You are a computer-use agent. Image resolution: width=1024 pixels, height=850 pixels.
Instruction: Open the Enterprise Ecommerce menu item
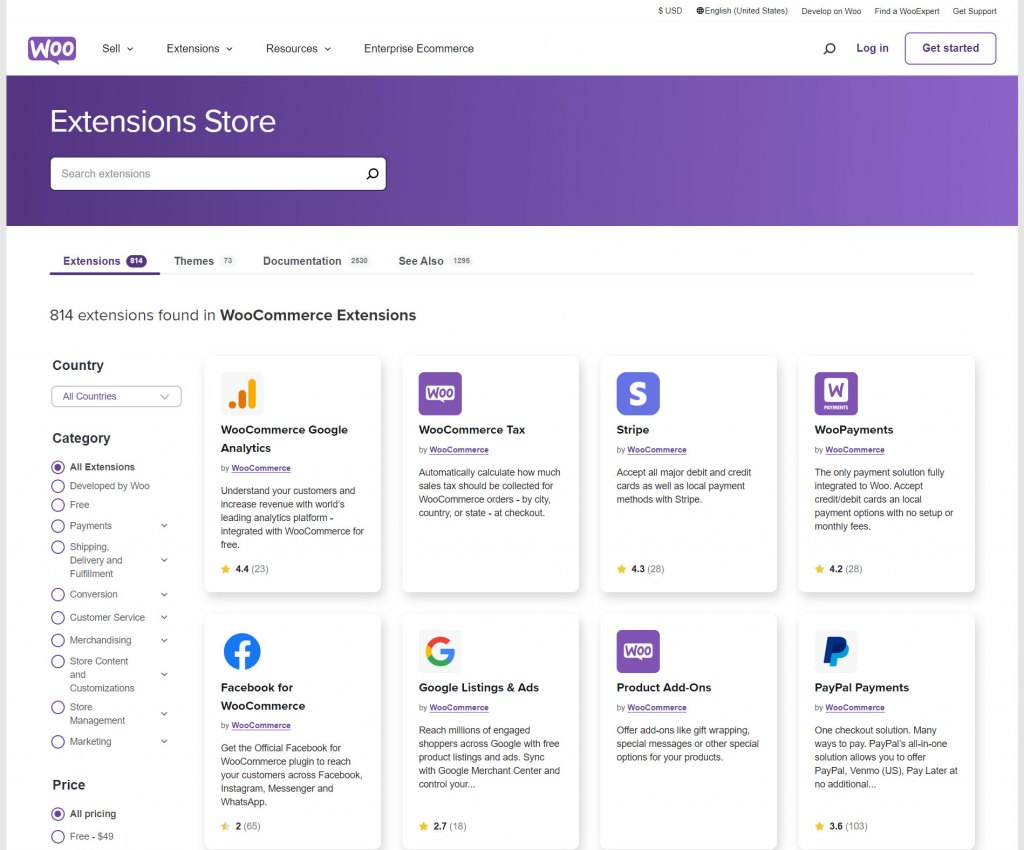pyautogui.click(x=419, y=48)
